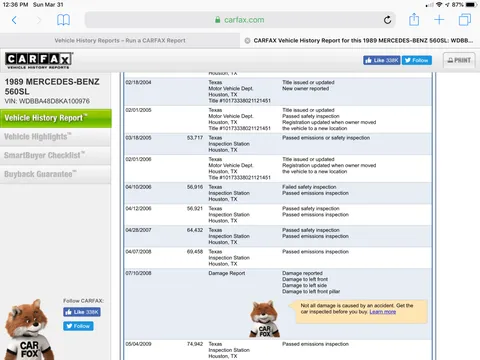
Task: Tap the carfax.com address bar
Action: 240,20
